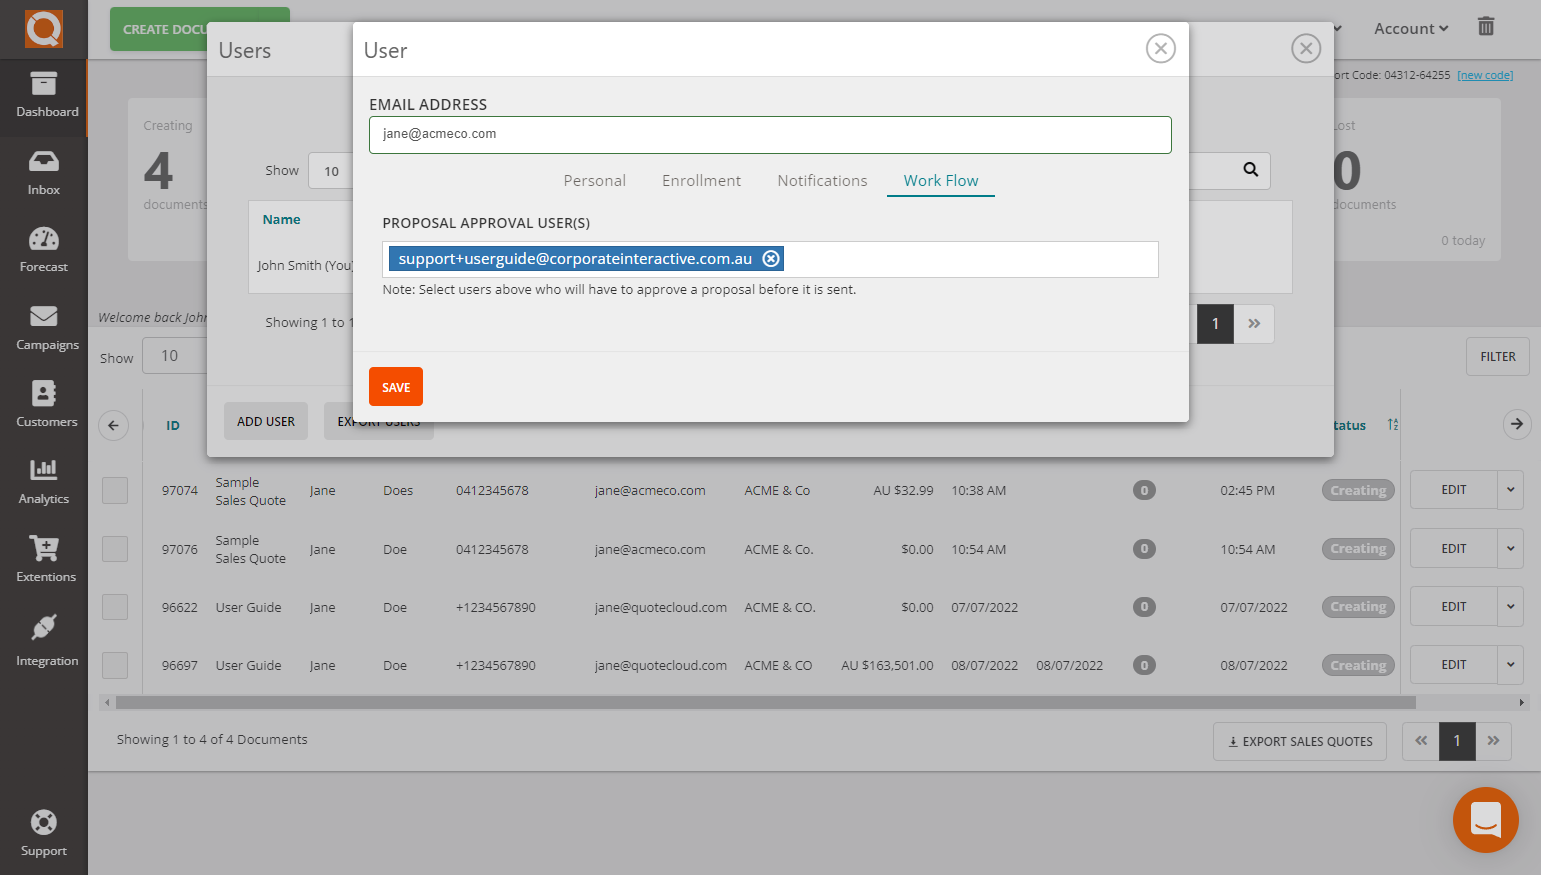Screen dimensions: 1541x875
Task: Select checkbox for document 97076
Action: point(115,549)
